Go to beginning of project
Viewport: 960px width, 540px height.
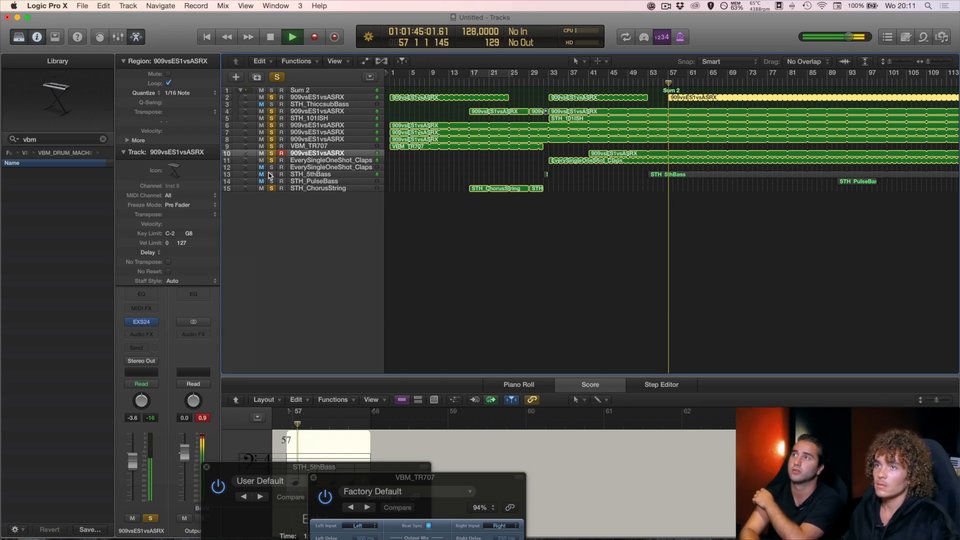[x=207, y=37]
